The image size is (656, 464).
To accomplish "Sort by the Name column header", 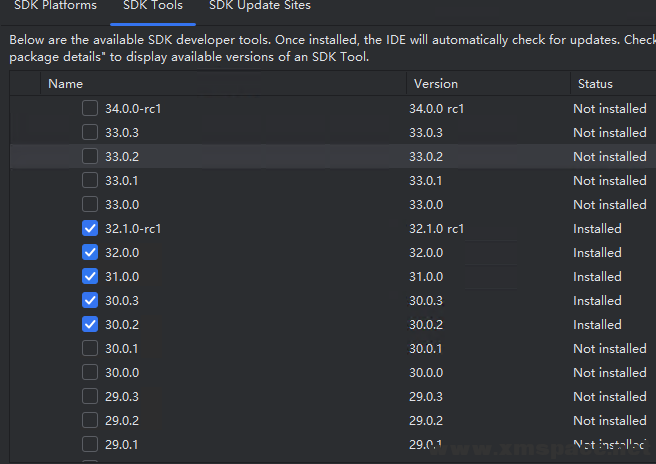I will point(66,84).
